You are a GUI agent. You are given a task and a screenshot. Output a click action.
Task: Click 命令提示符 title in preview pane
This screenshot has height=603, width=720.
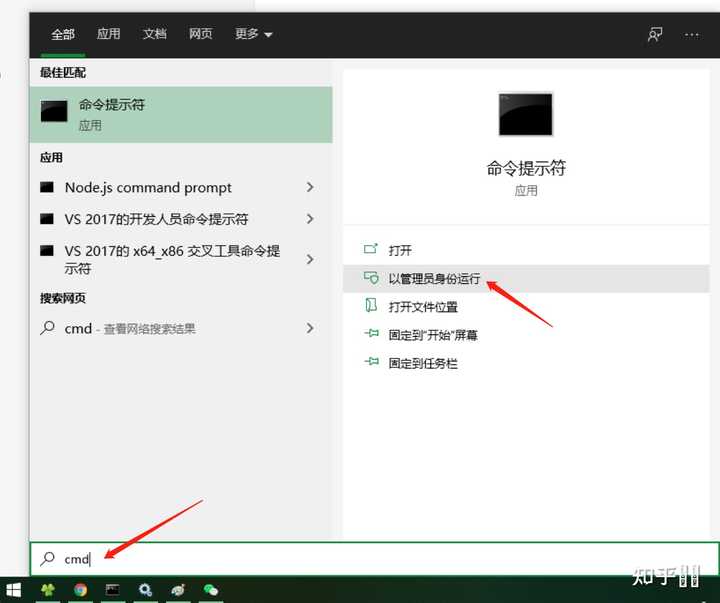(526, 169)
